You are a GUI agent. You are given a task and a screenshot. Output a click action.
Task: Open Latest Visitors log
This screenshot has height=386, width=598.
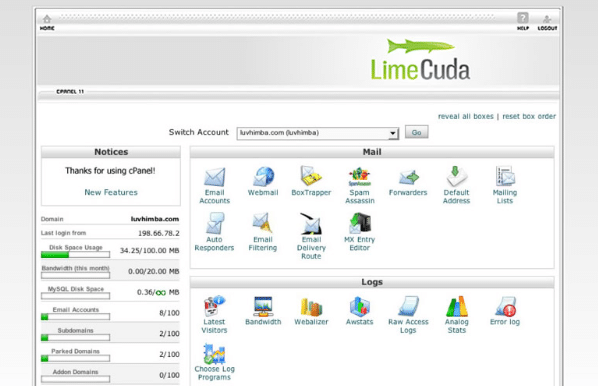(x=214, y=306)
